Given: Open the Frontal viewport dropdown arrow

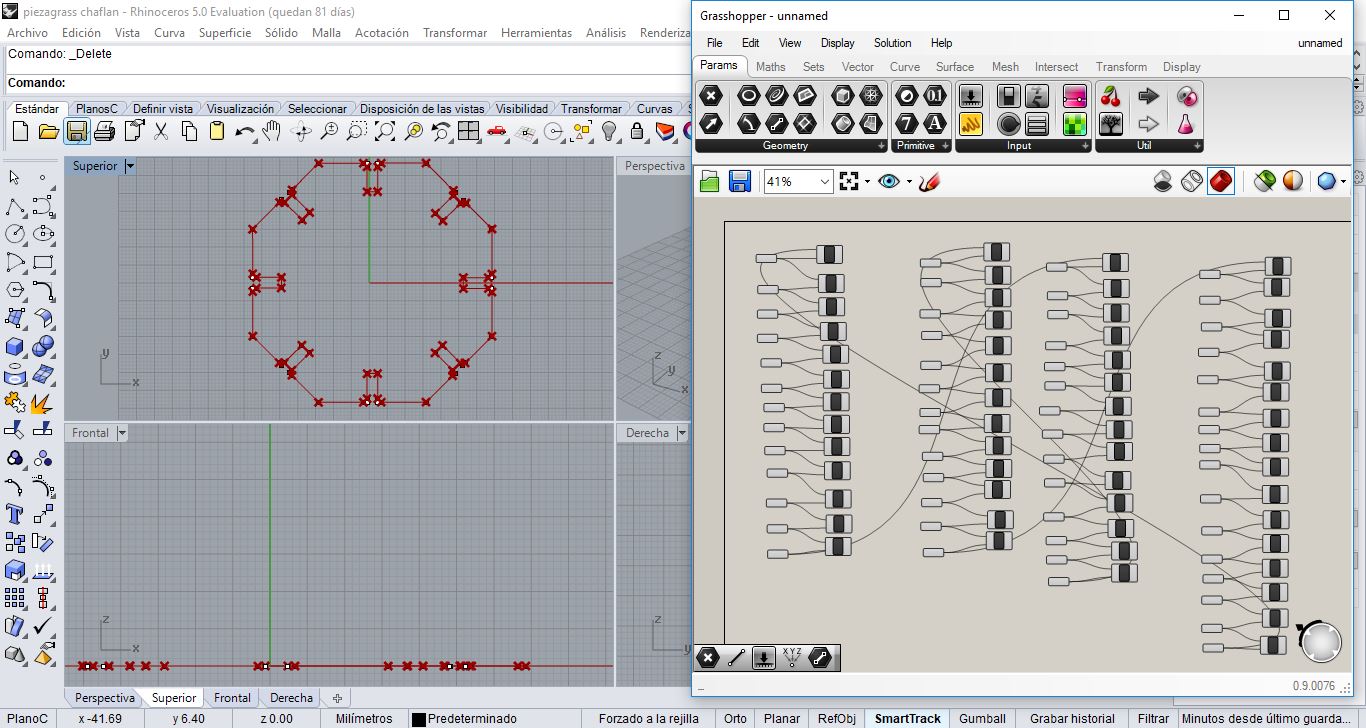Looking at the screenshot, I should (122, 433).
